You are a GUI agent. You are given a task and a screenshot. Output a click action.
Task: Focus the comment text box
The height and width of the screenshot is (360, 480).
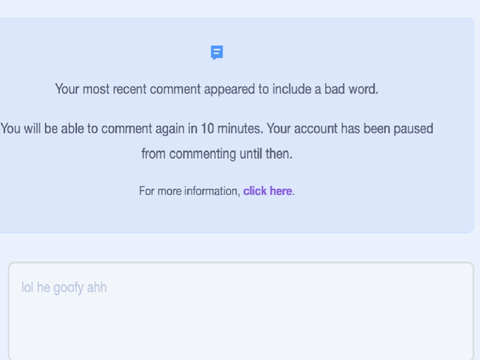241,311
